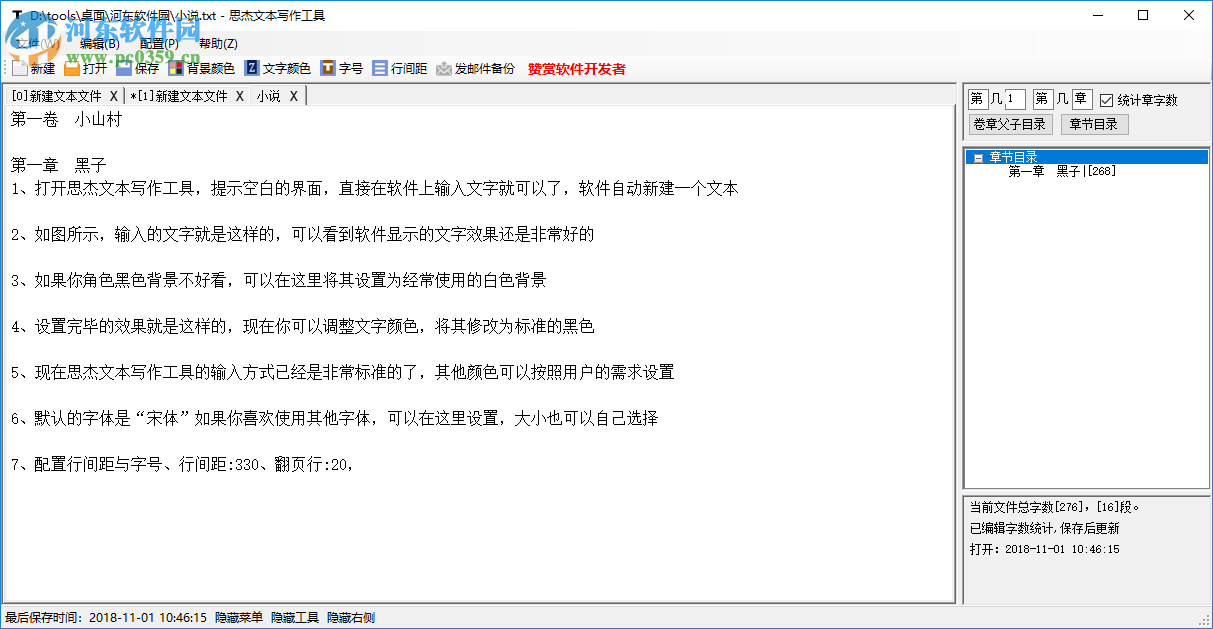Click the input field containing 1
1213x629 pixels.
[x=1015, y=99]
